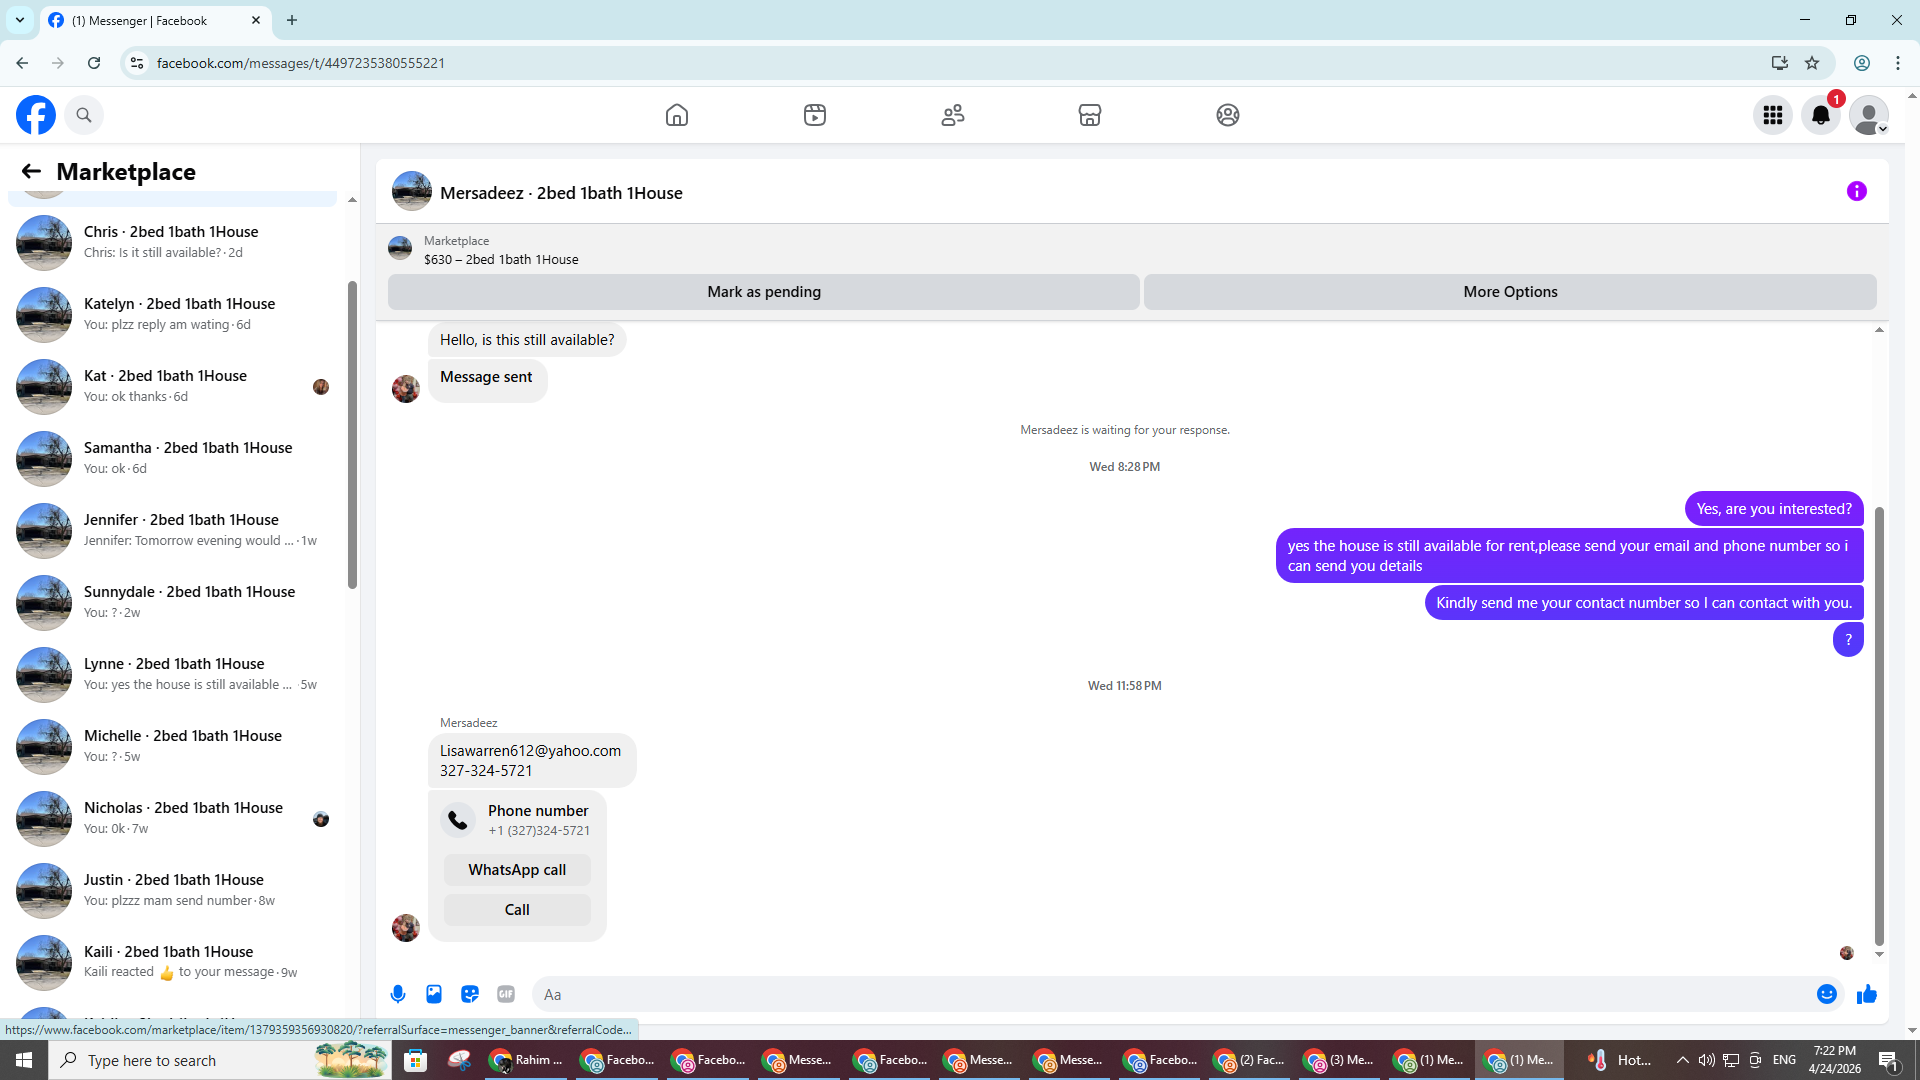Open the Facebook home logo
This screenshot has height=1080, width=1920.
[36, 115]
